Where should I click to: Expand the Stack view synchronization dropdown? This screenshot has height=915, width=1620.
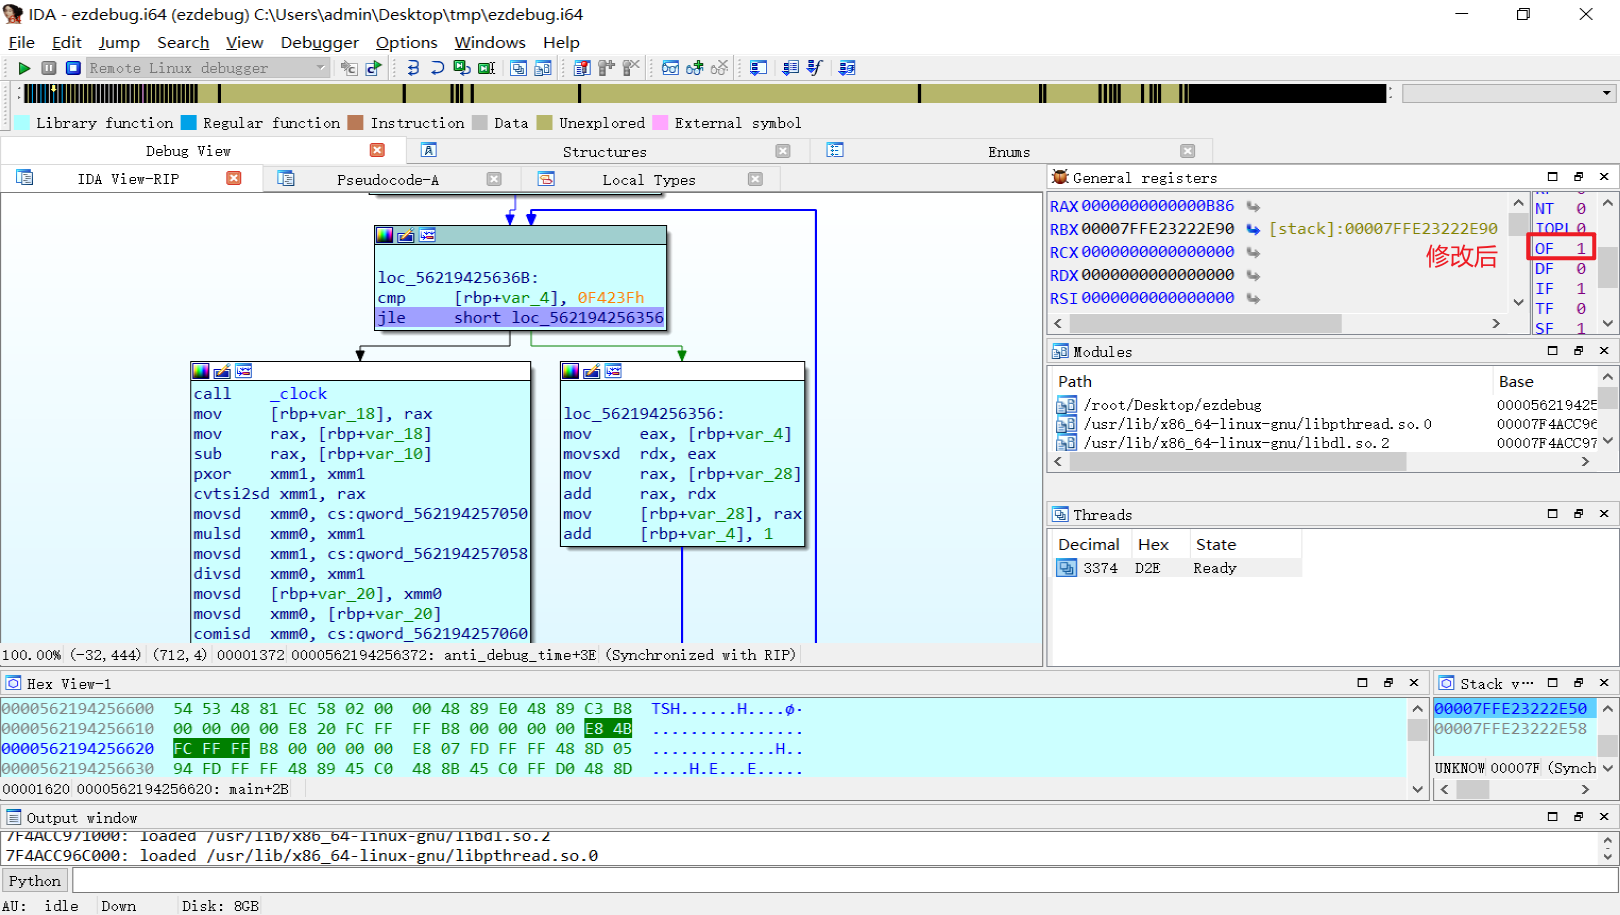[x=1607, y=768]
